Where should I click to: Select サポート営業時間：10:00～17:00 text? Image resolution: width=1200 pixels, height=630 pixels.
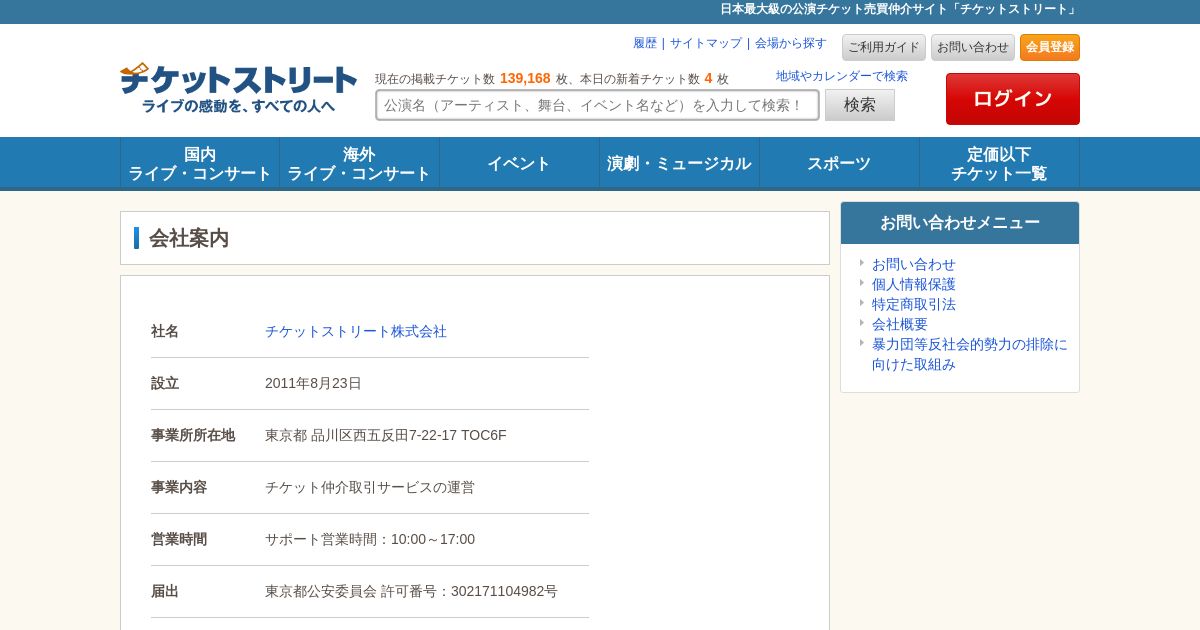(x=370, y=539)
